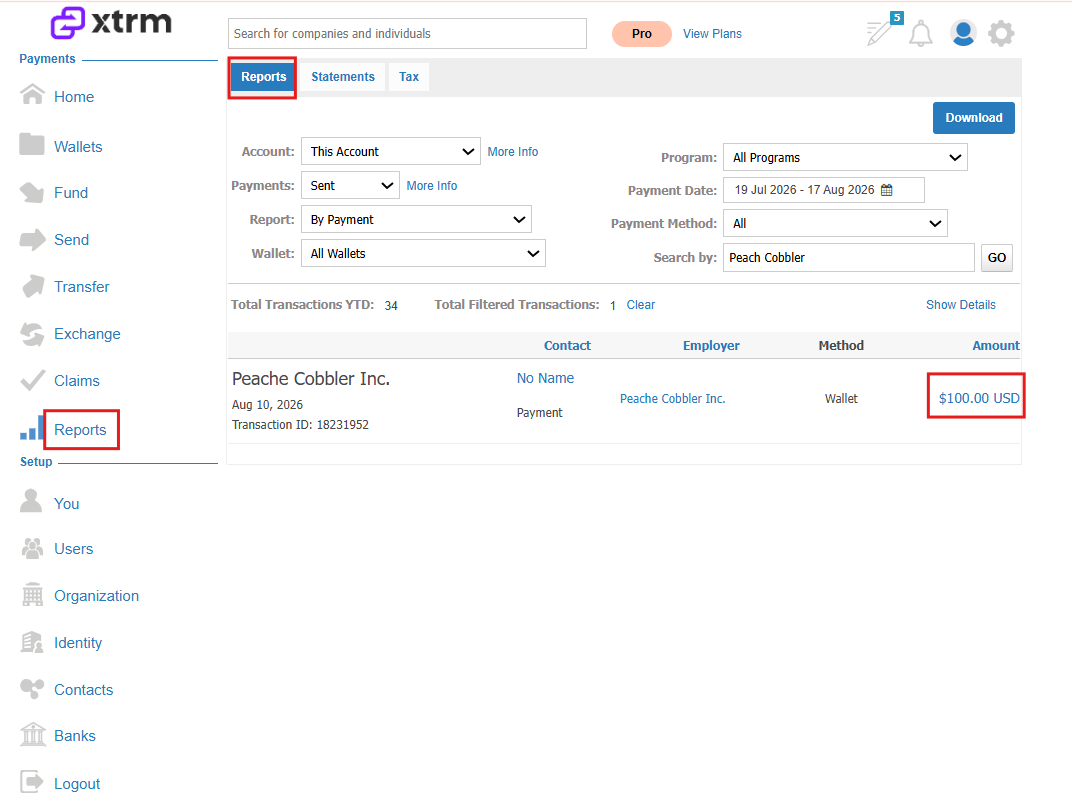Expand the Payment Method dropdown
Image resolution: width=1072 pixels, height=811 pixels.
click(x=835, y=223)
